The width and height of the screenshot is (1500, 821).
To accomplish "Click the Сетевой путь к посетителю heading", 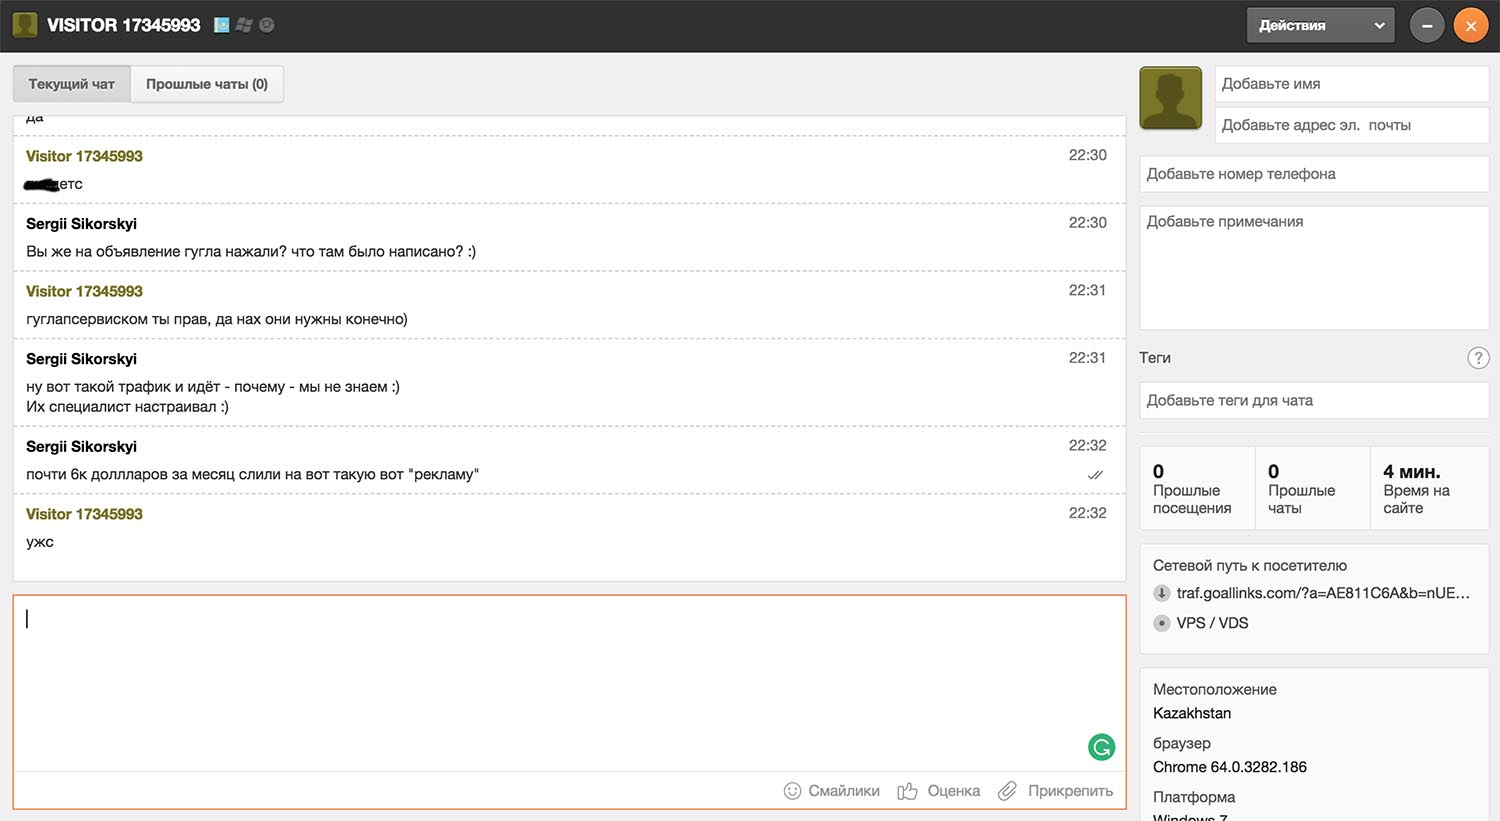I will [x=1250, y=566].
